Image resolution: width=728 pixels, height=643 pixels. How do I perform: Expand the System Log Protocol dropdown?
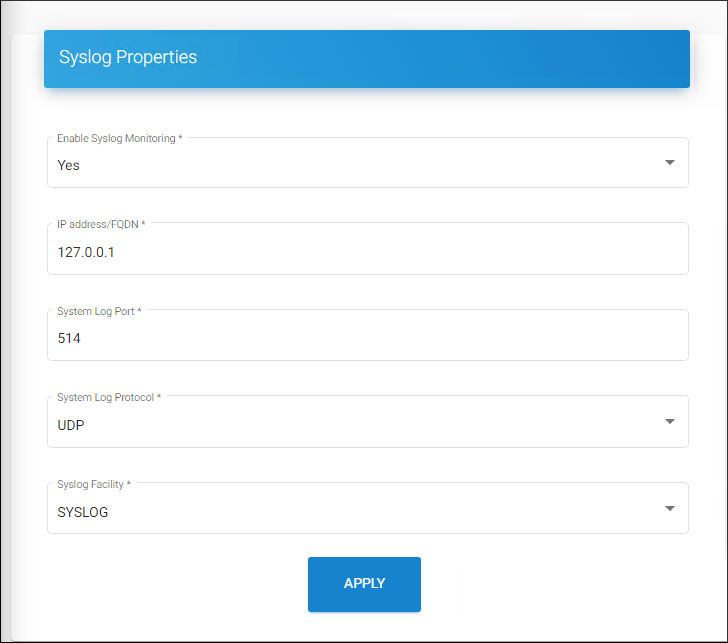click(367, 423)
